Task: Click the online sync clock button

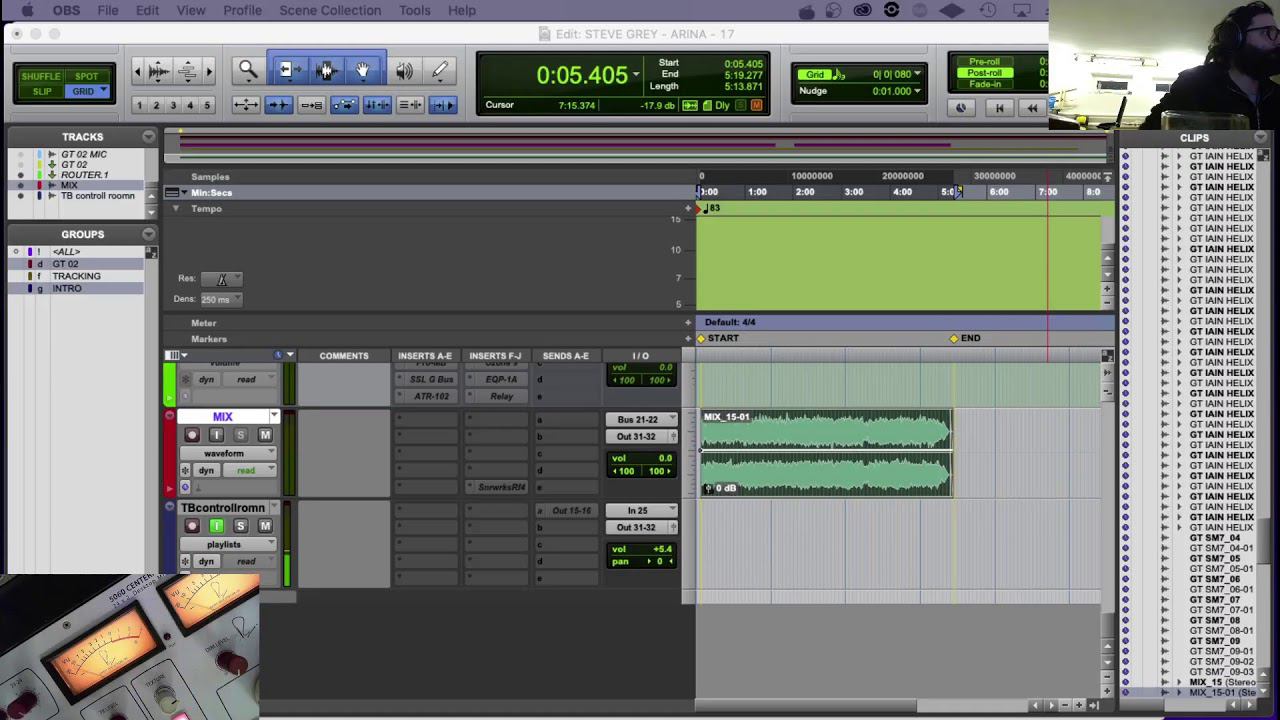Action: [961, 108]
